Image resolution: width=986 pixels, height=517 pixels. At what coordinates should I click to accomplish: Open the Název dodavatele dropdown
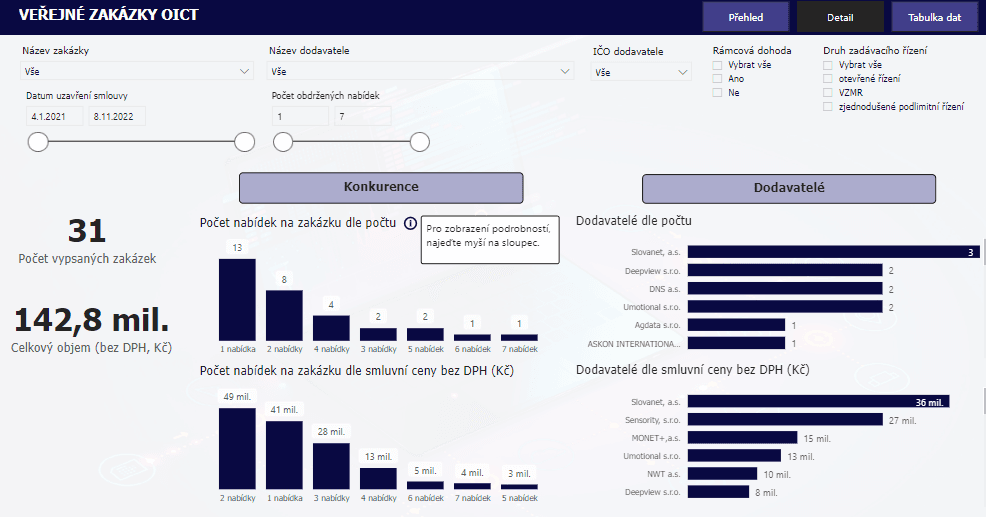click(420, 72)
